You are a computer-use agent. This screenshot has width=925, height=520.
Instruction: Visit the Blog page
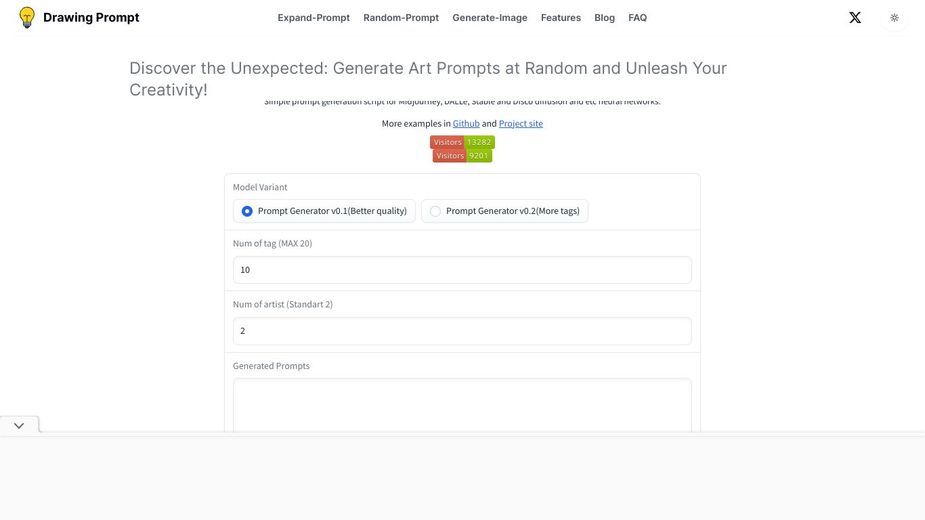click(605, 18)
